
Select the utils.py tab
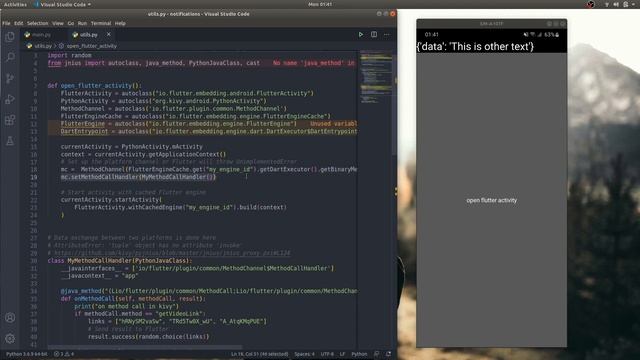88,35
